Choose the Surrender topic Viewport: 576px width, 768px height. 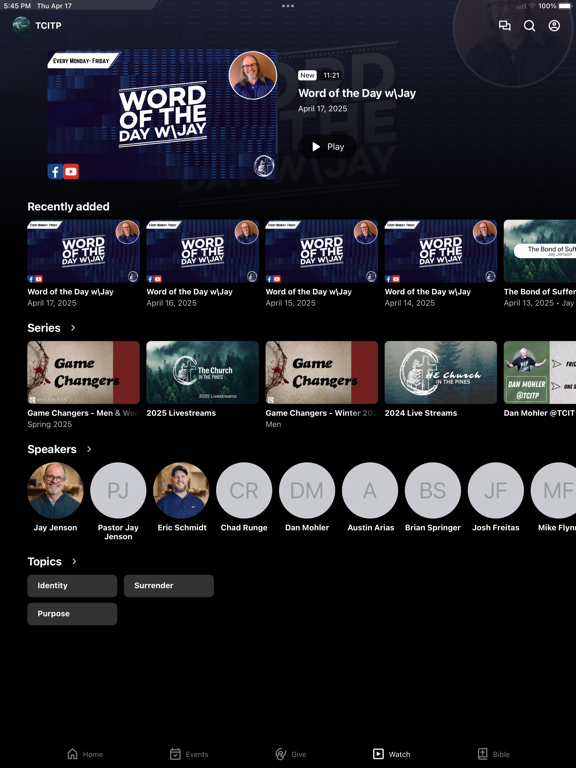pos(168,586)
